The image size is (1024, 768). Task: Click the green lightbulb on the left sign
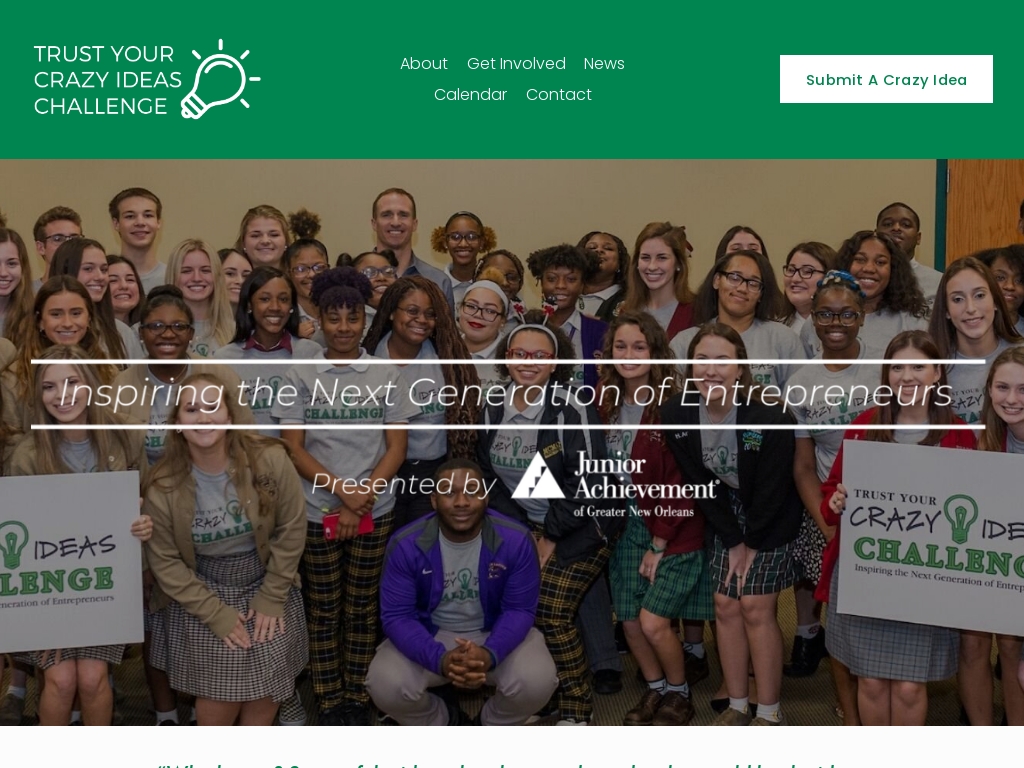tap(13, 543)
